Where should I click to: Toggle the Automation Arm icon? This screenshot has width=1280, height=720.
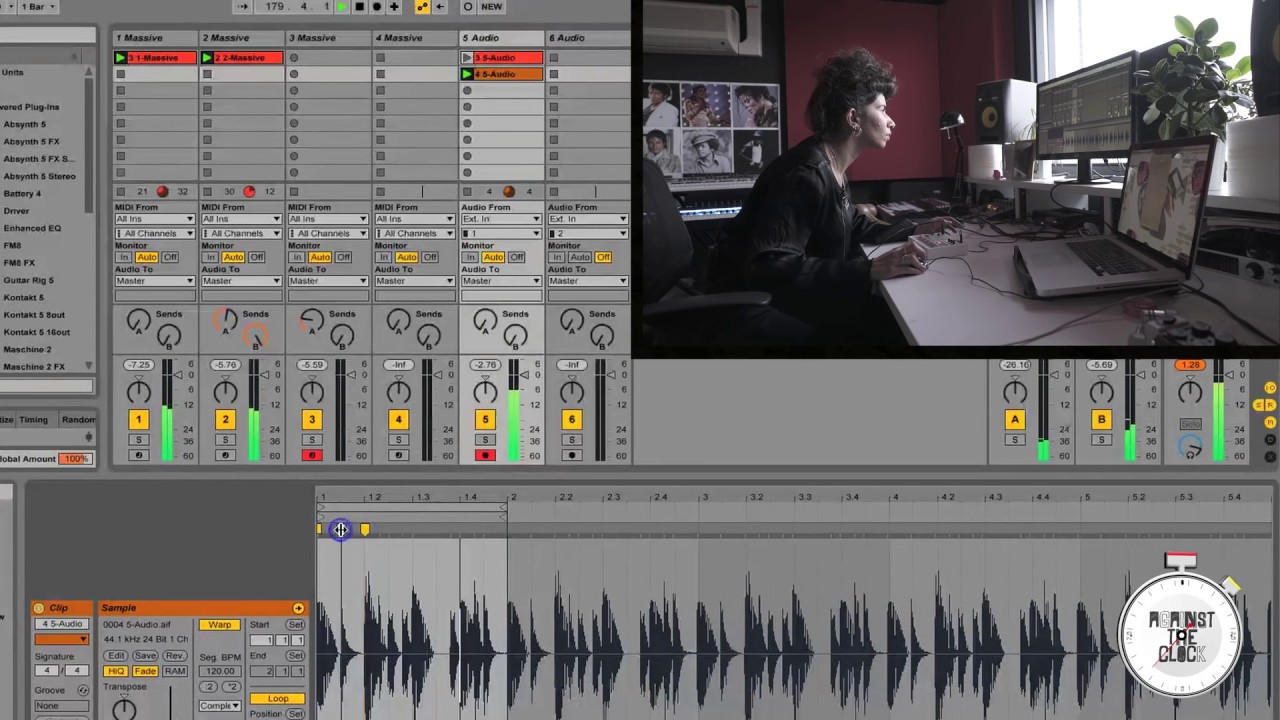tap(422, 6)
